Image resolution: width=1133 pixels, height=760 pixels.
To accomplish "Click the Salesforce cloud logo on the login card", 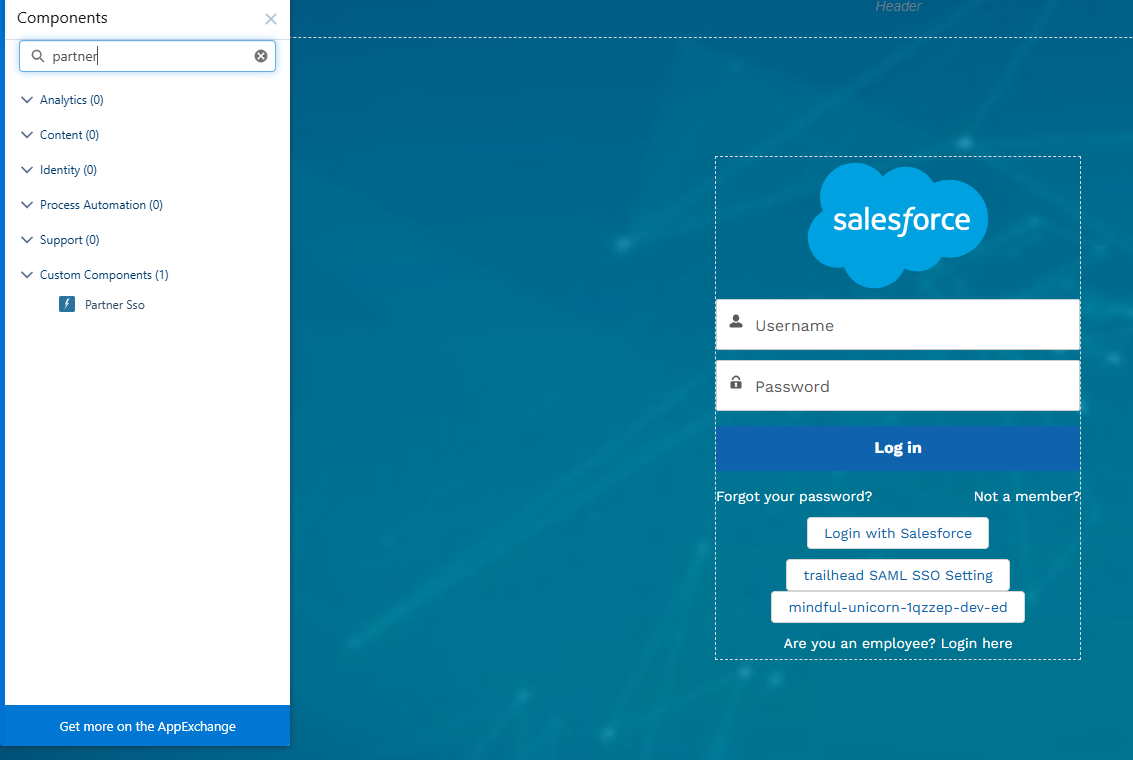I will pos(897,223).
